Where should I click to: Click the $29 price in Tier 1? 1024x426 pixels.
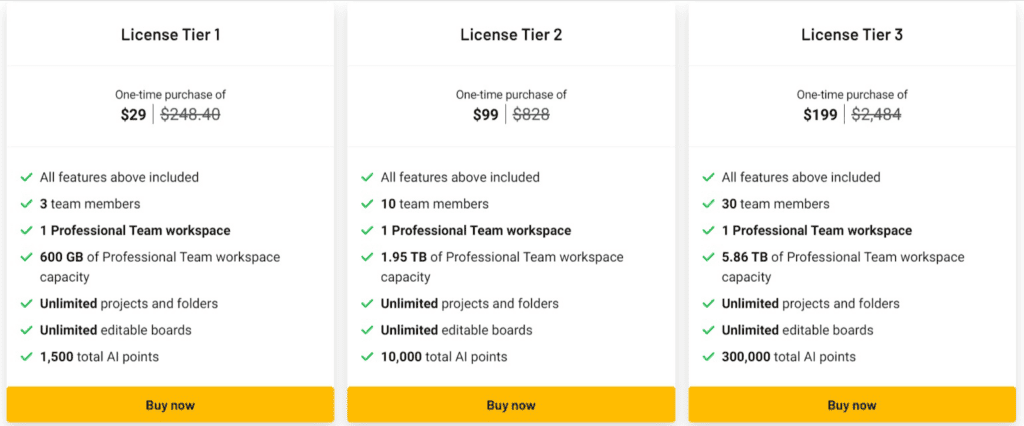[133, 114]
